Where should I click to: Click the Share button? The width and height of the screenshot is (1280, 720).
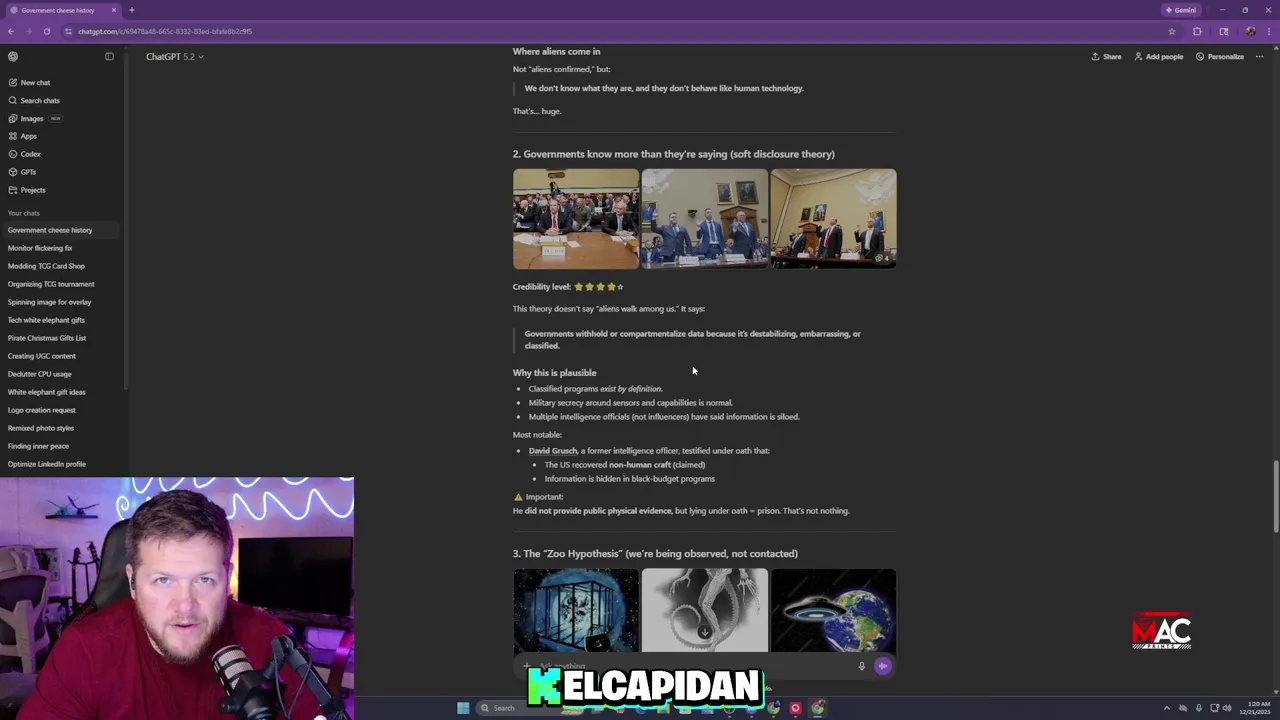(x=1106, y=57)
